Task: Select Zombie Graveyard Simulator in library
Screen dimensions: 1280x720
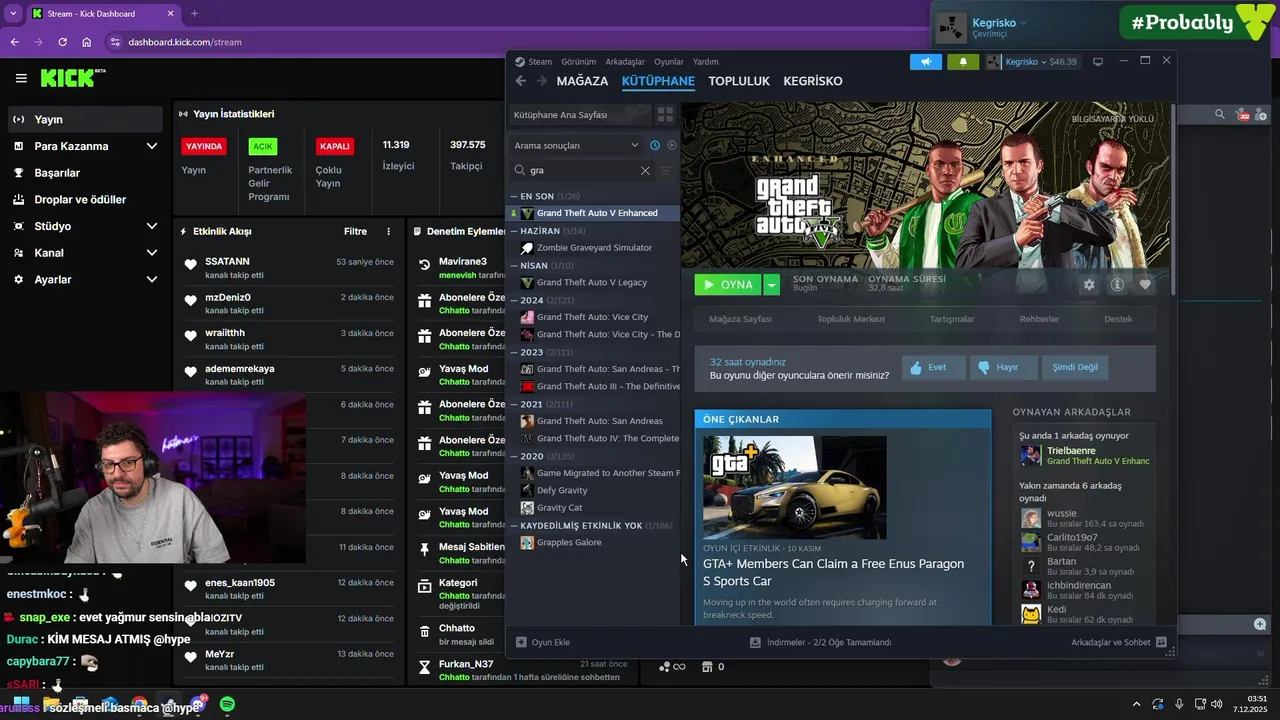Action: [x=594, y=248]
